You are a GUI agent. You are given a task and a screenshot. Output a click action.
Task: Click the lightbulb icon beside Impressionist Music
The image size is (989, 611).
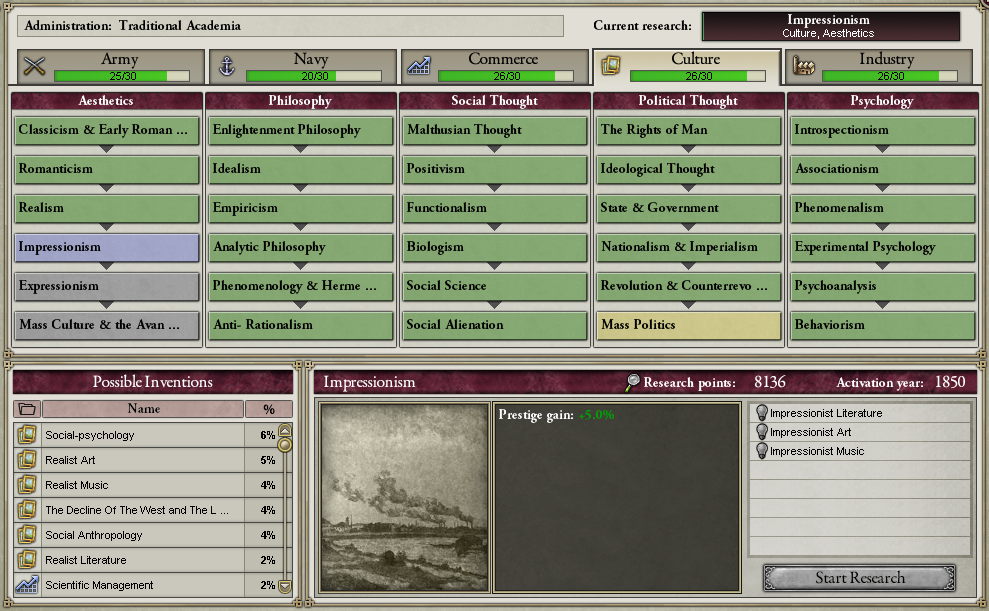pyautogui.click(x=761, y=451)
